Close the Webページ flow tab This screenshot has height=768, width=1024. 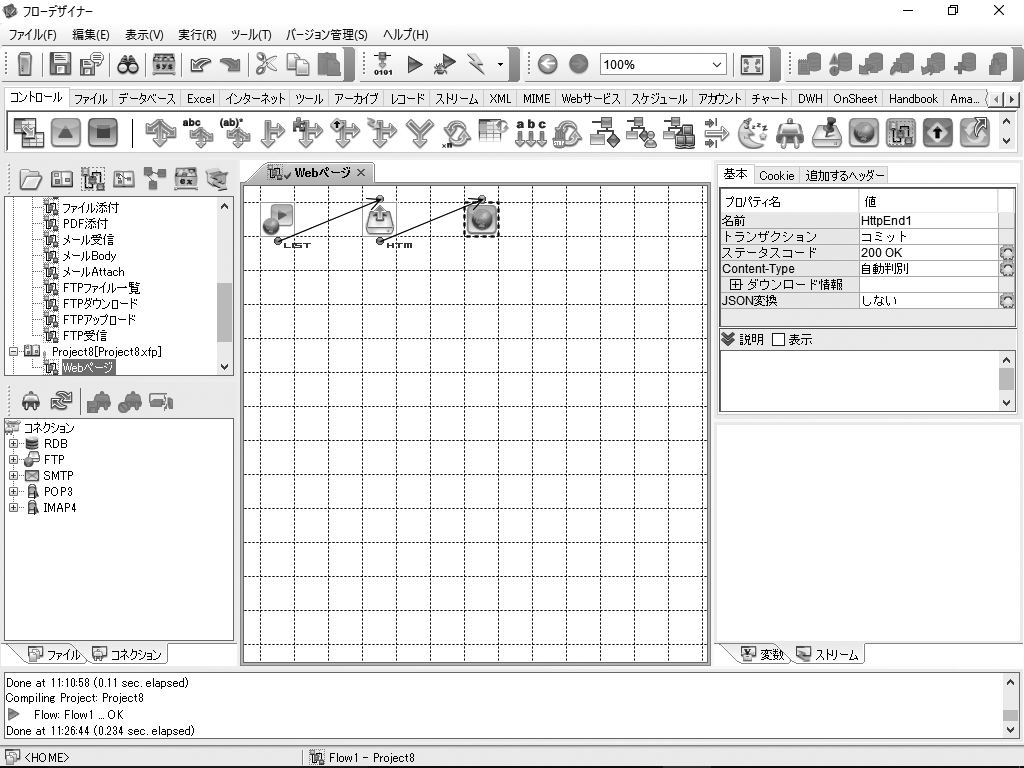tap(360, 172)
